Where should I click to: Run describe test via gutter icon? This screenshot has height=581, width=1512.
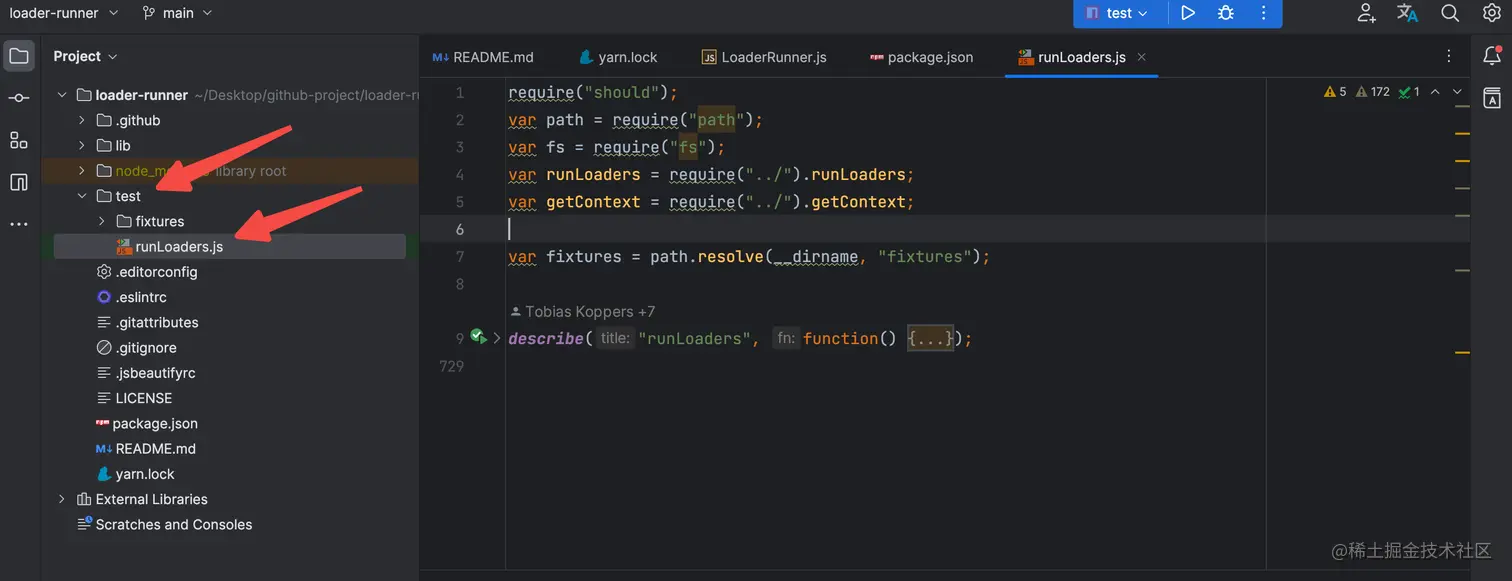pos(478,337)
